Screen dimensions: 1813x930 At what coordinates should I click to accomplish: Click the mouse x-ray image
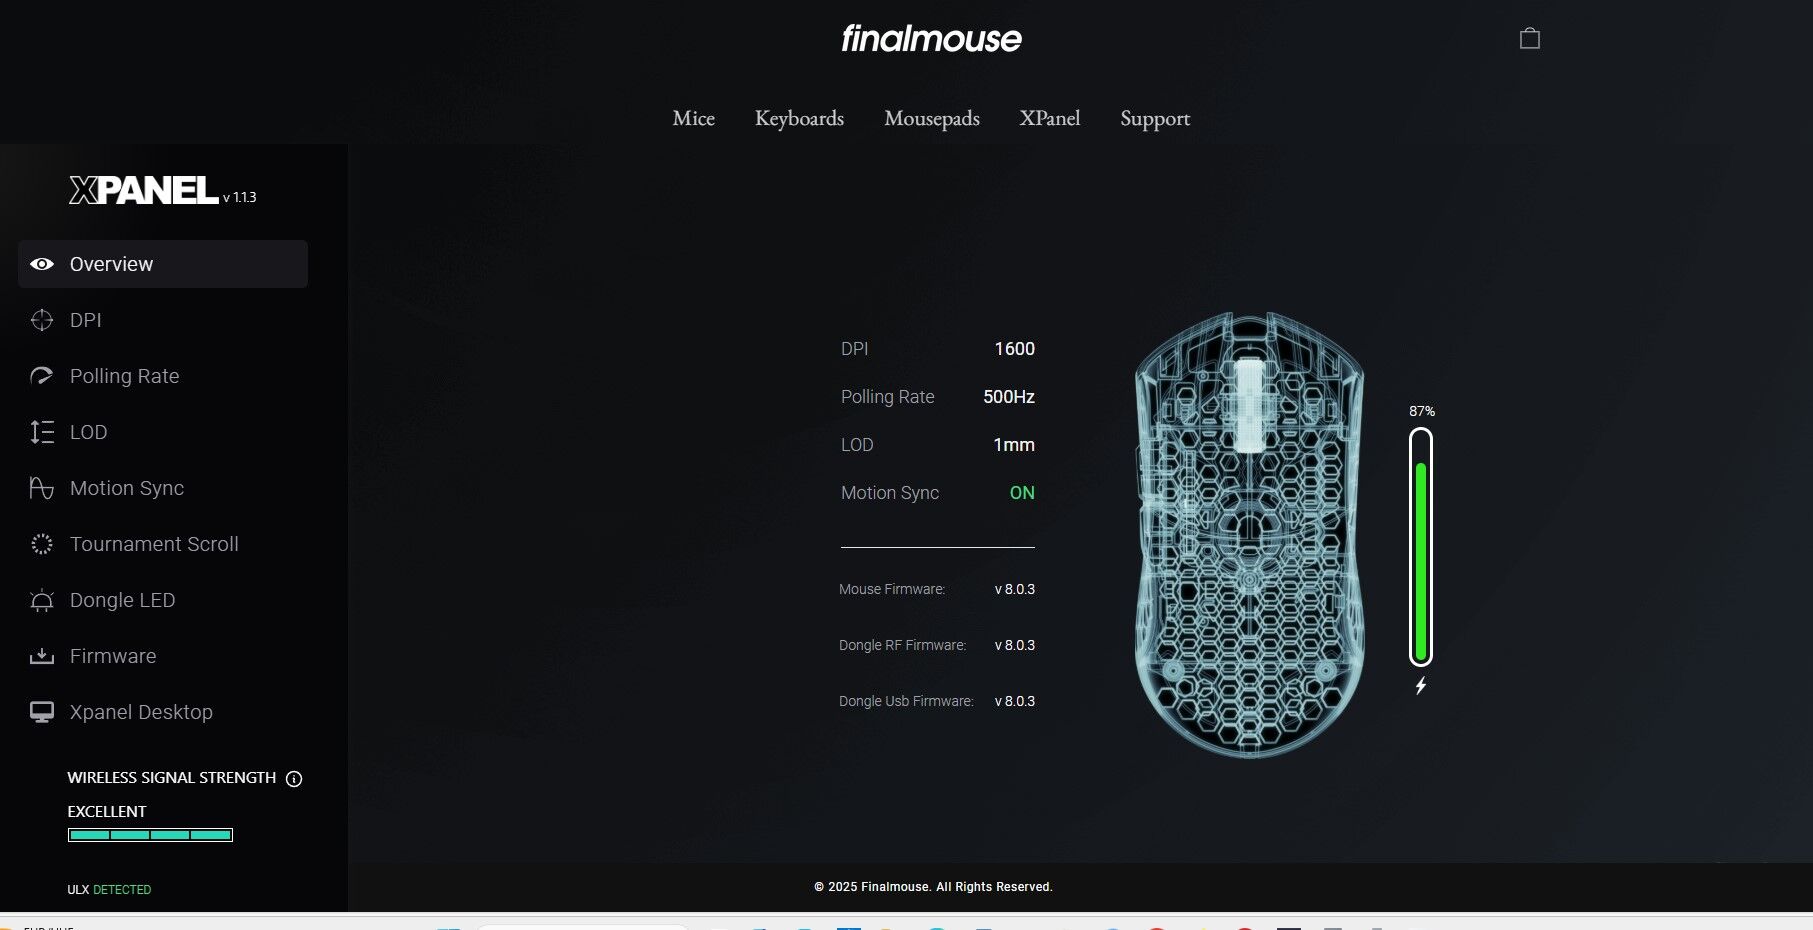[x=1250, y=535]
